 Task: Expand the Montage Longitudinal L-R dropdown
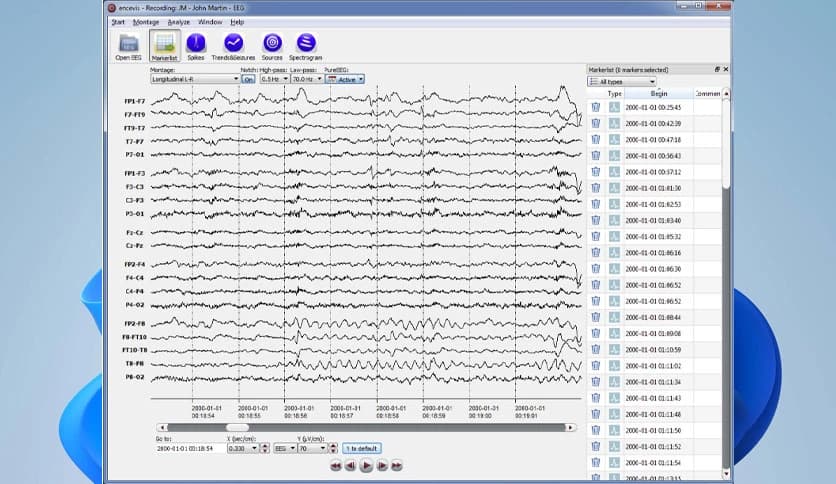pos(194,79)
